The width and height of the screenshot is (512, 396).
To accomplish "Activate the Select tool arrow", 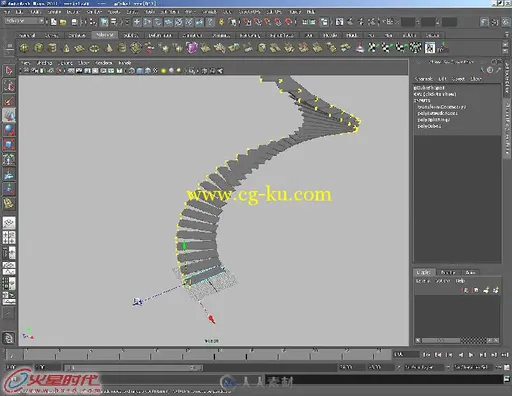I will click(x=9, y=71).
